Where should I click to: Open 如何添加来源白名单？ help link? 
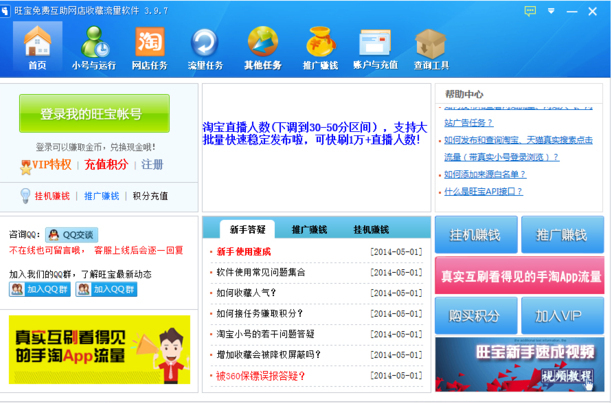tap(485, 174)
